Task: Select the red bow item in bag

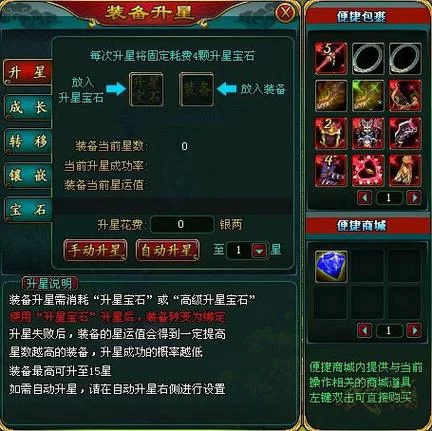Action: click(405, 96)
